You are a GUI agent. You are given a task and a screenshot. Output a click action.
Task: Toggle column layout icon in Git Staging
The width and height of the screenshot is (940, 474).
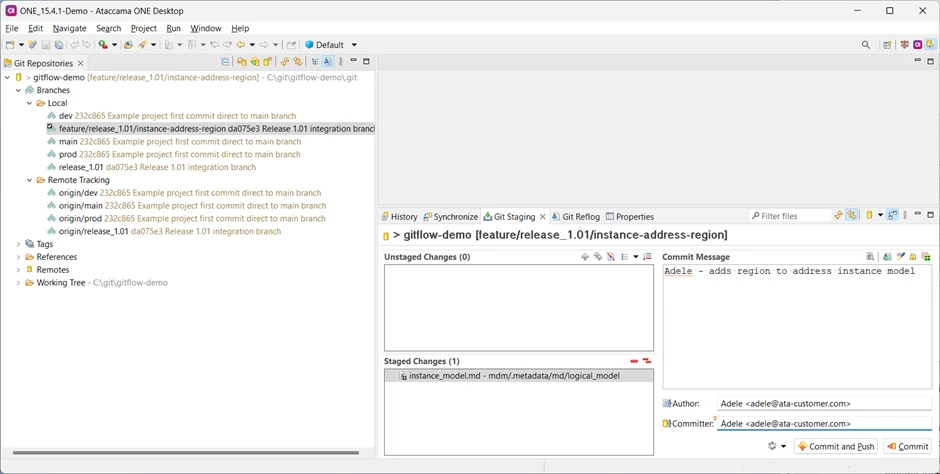[893, 215]
